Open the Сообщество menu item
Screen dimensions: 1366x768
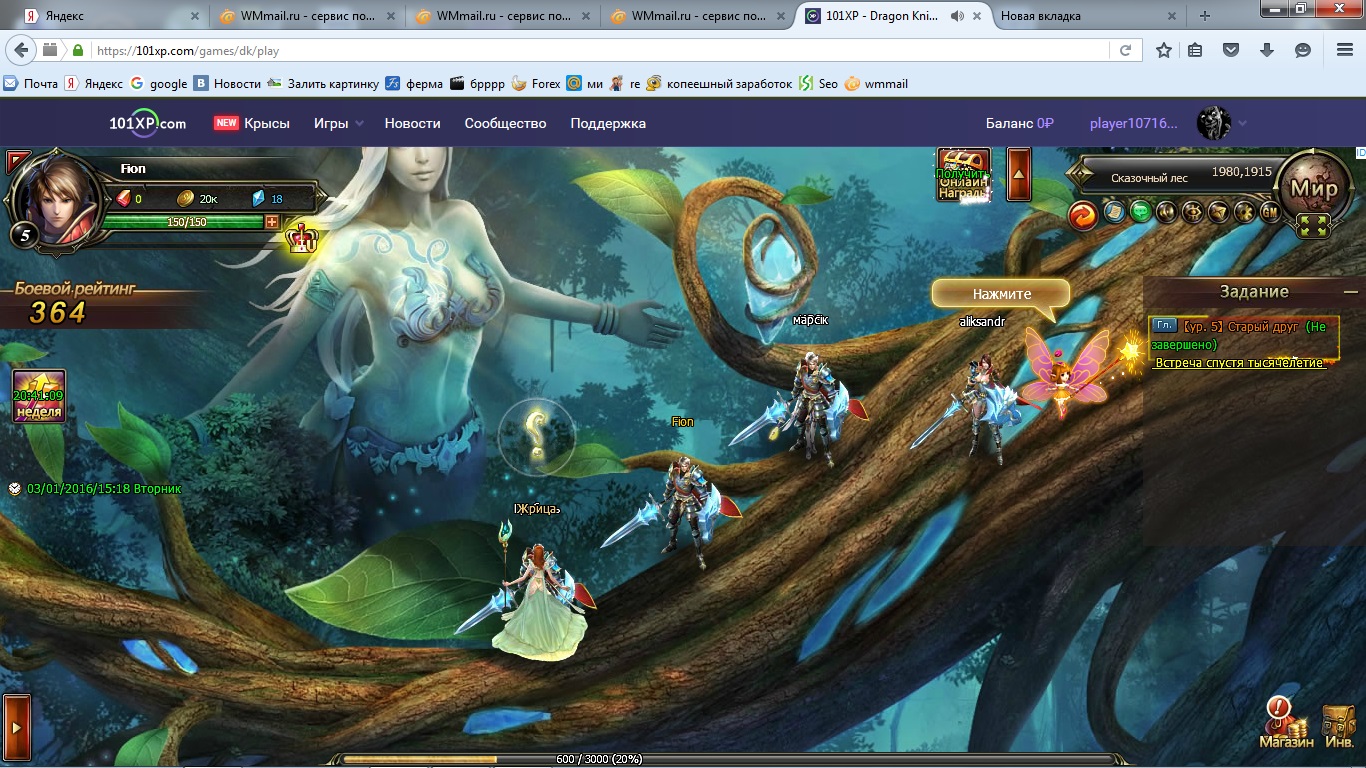click(505, 123)
